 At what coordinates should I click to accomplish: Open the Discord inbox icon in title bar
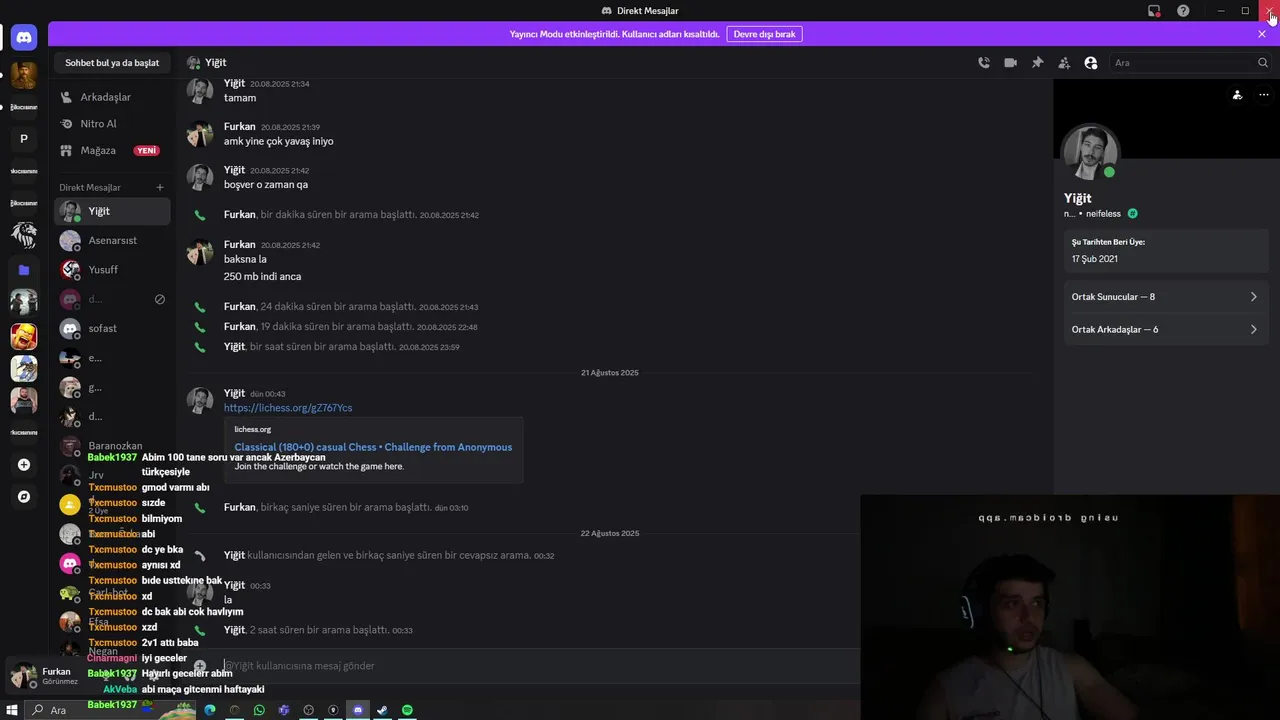click(x=1154, y=11)
